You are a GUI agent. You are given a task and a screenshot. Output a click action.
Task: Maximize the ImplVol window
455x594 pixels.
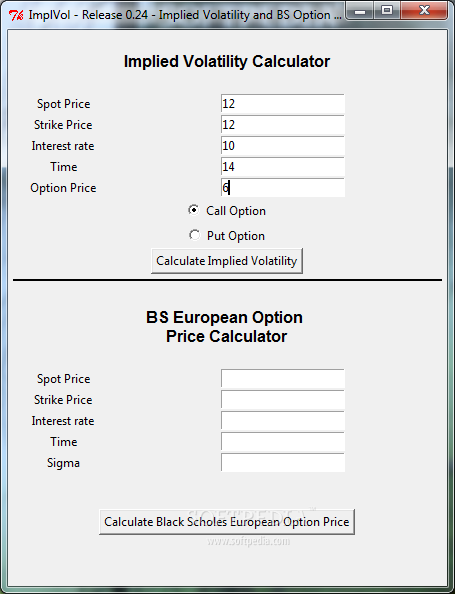[x=386, y=11]
